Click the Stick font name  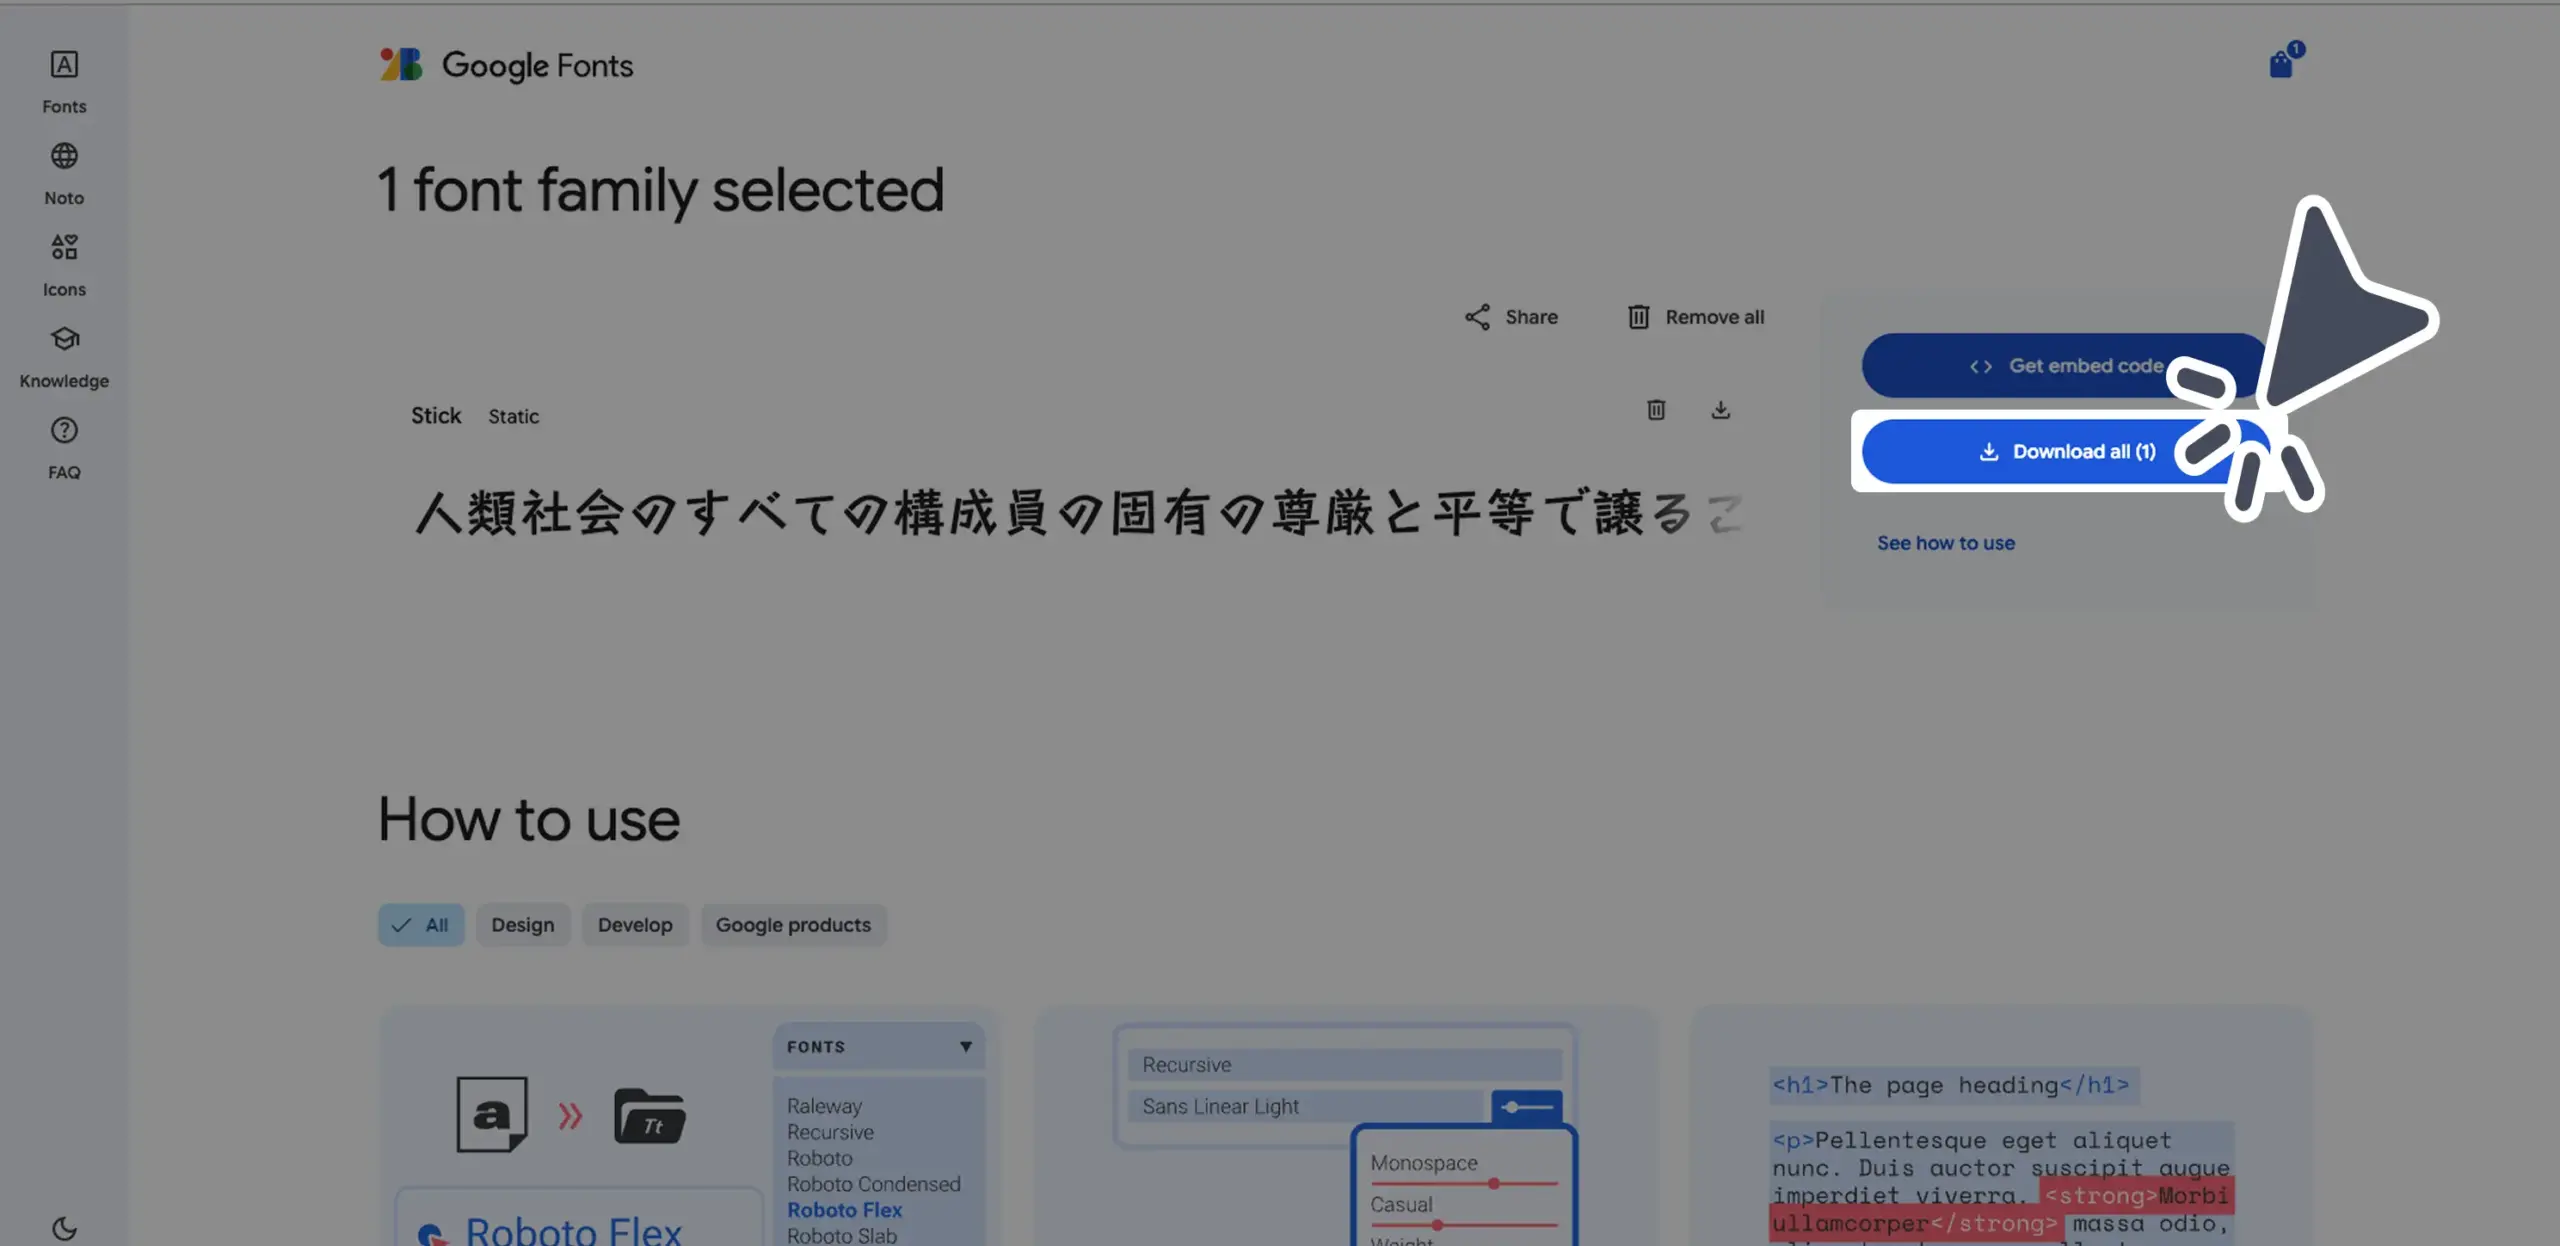click(x=436, y=415)
